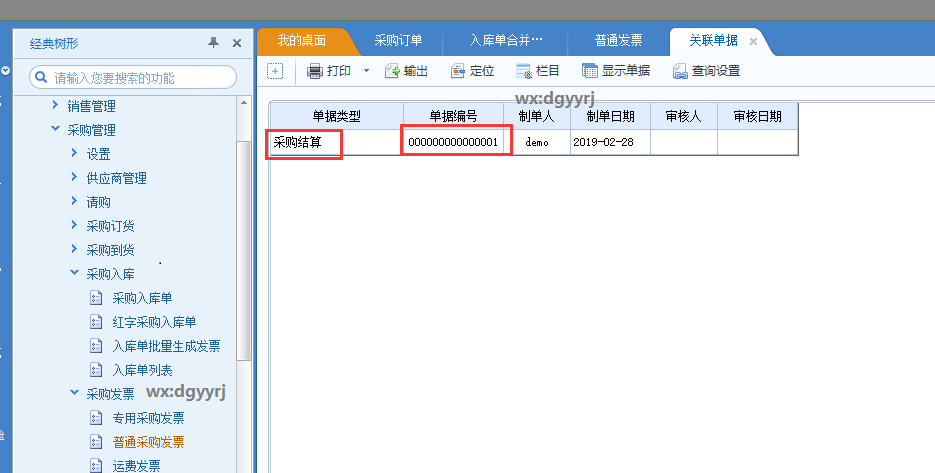Click the 2019-02-28 date cell
Image resolution: width=935 pixels, height=473 pixels.
(x=610, y=143)
